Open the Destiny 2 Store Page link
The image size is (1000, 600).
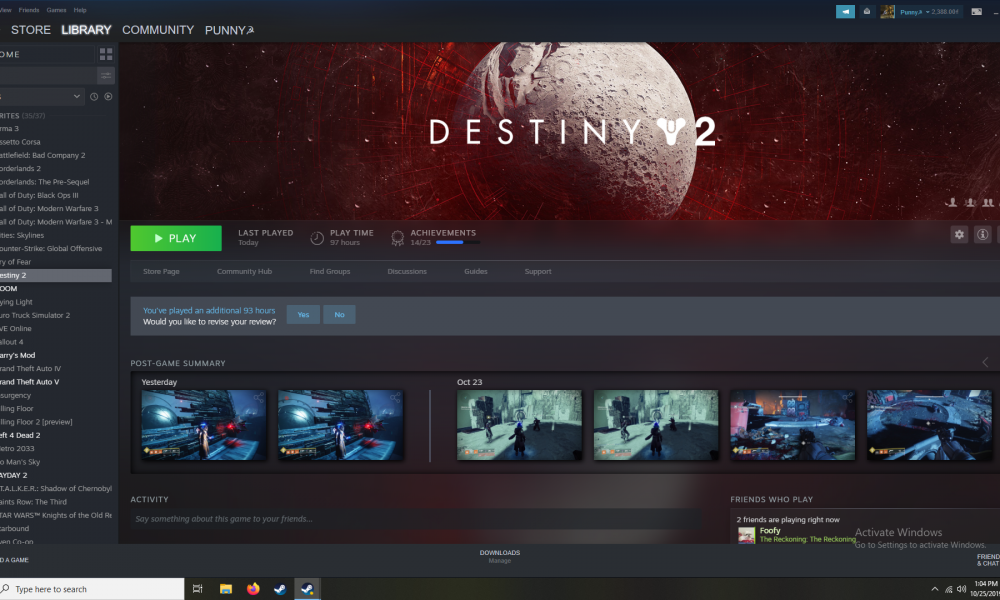161,271
